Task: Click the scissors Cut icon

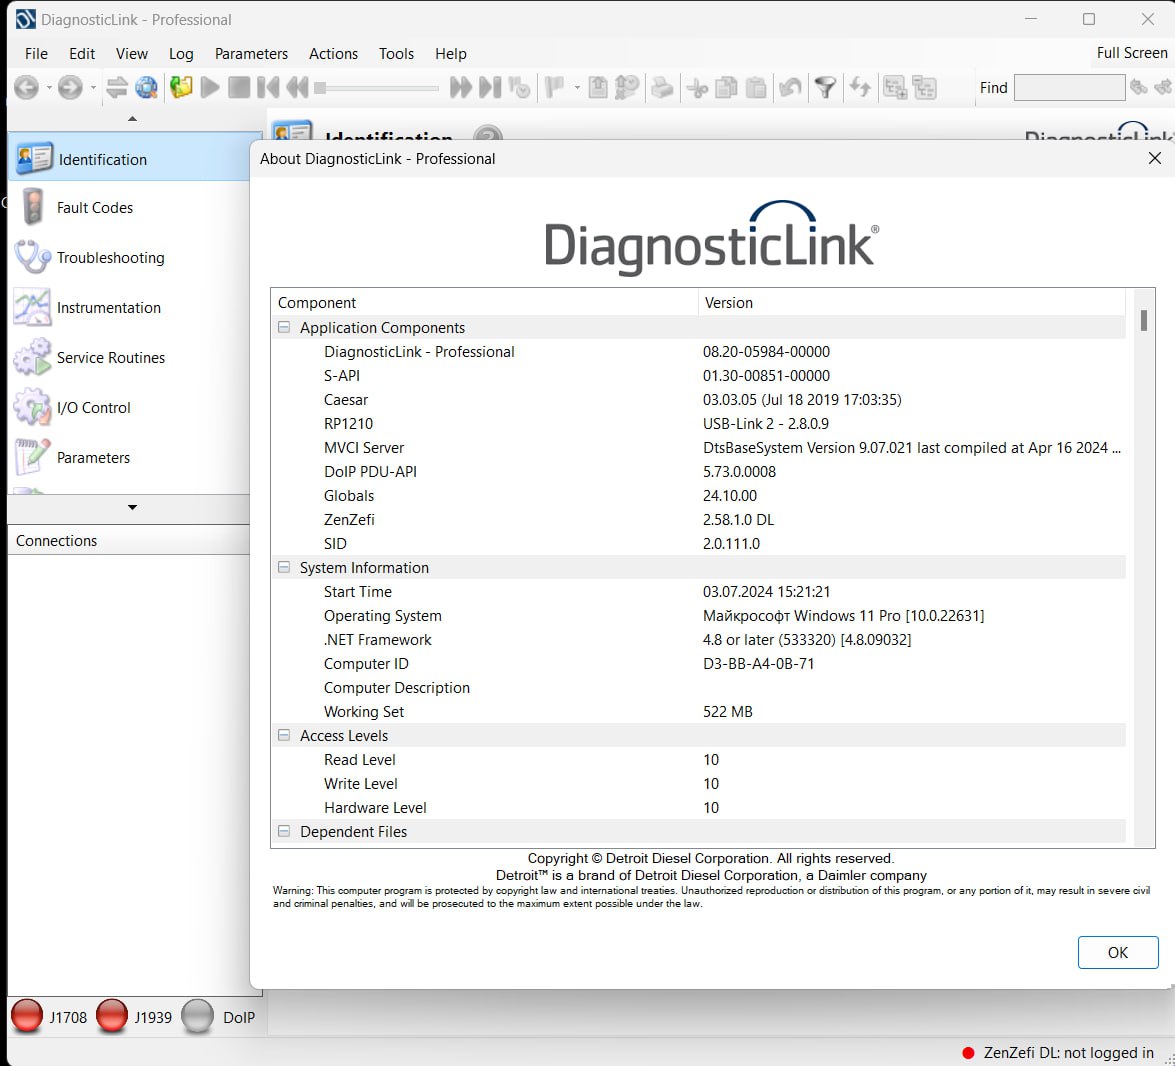Action: click(x=697, y=88)
